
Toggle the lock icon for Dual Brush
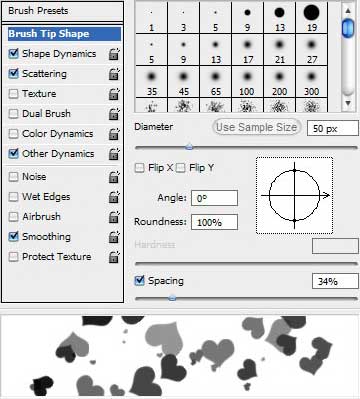tap(114, 114)
